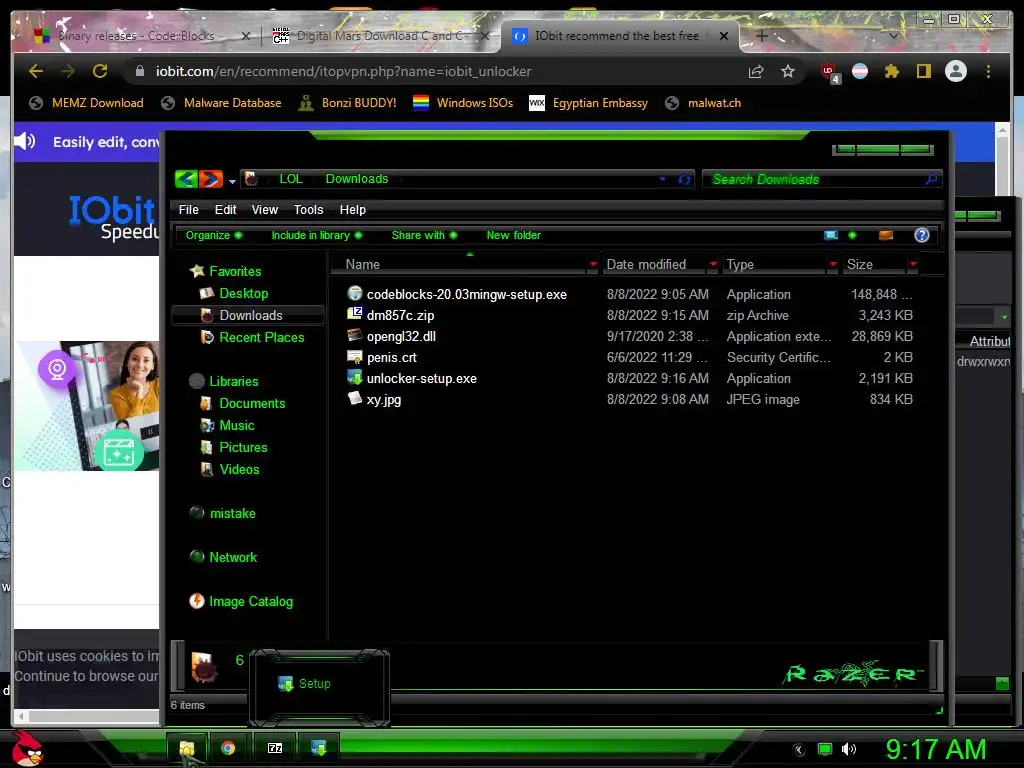
Task: Open the Malware Database bookmark
Action: pyautogui.click(x=221, y=103)
